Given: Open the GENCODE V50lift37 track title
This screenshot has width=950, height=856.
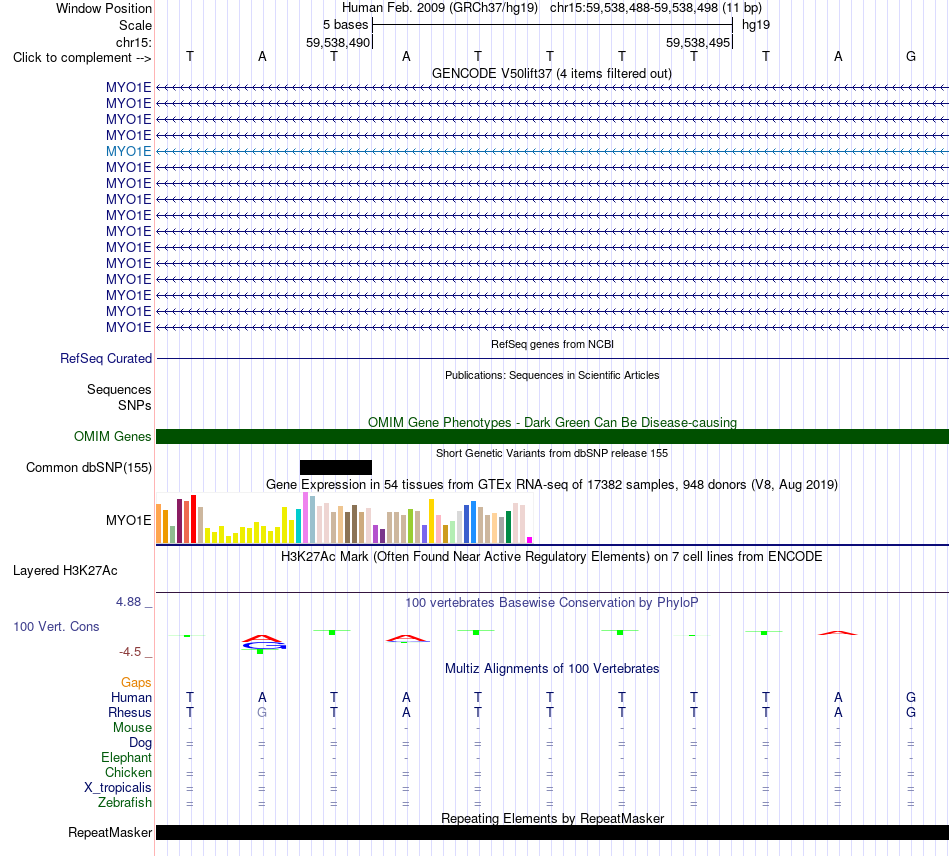Looking at the screenshot, I should (551, 73).
